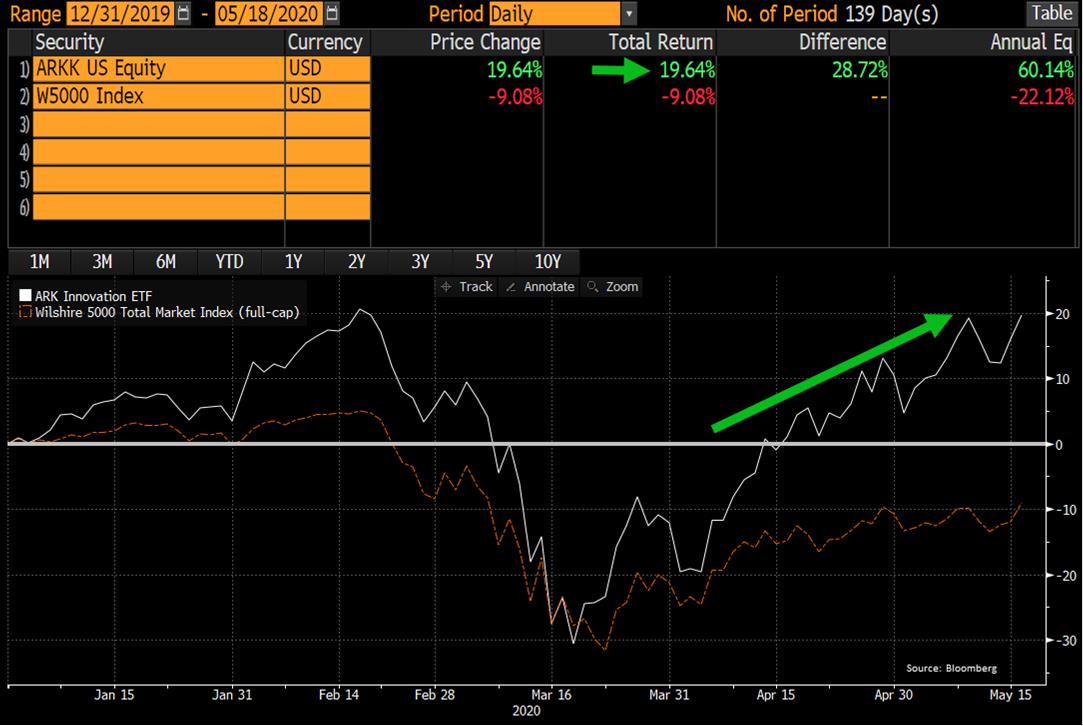1083x726 pixels.
Task: Open the end date calendar picker icon
Action: coord(332,13)
